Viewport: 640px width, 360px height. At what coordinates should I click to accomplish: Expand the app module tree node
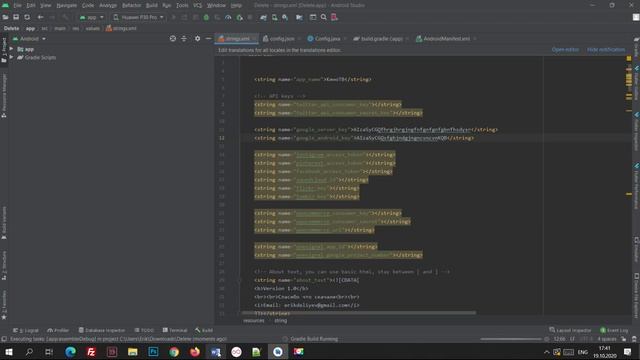[x=11, y=49]
